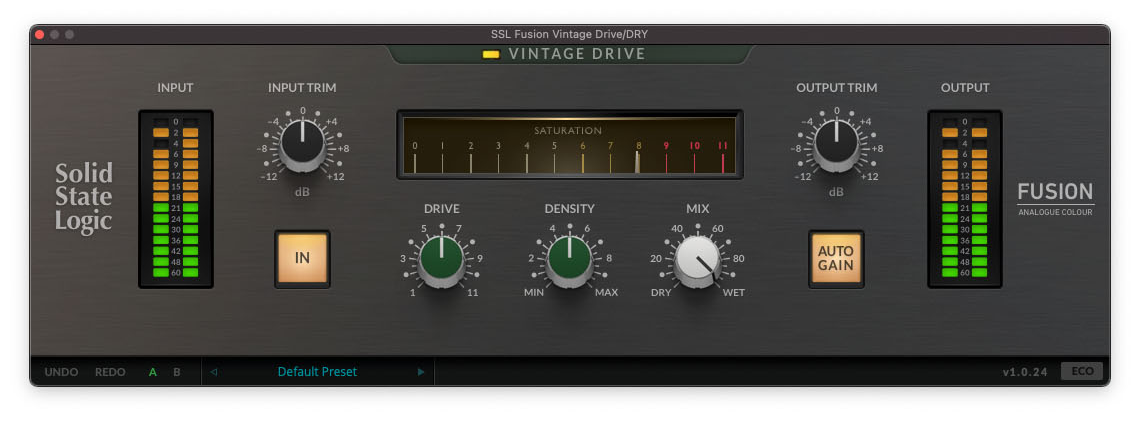Go to previous preset arrow

(x=213, y=372)
